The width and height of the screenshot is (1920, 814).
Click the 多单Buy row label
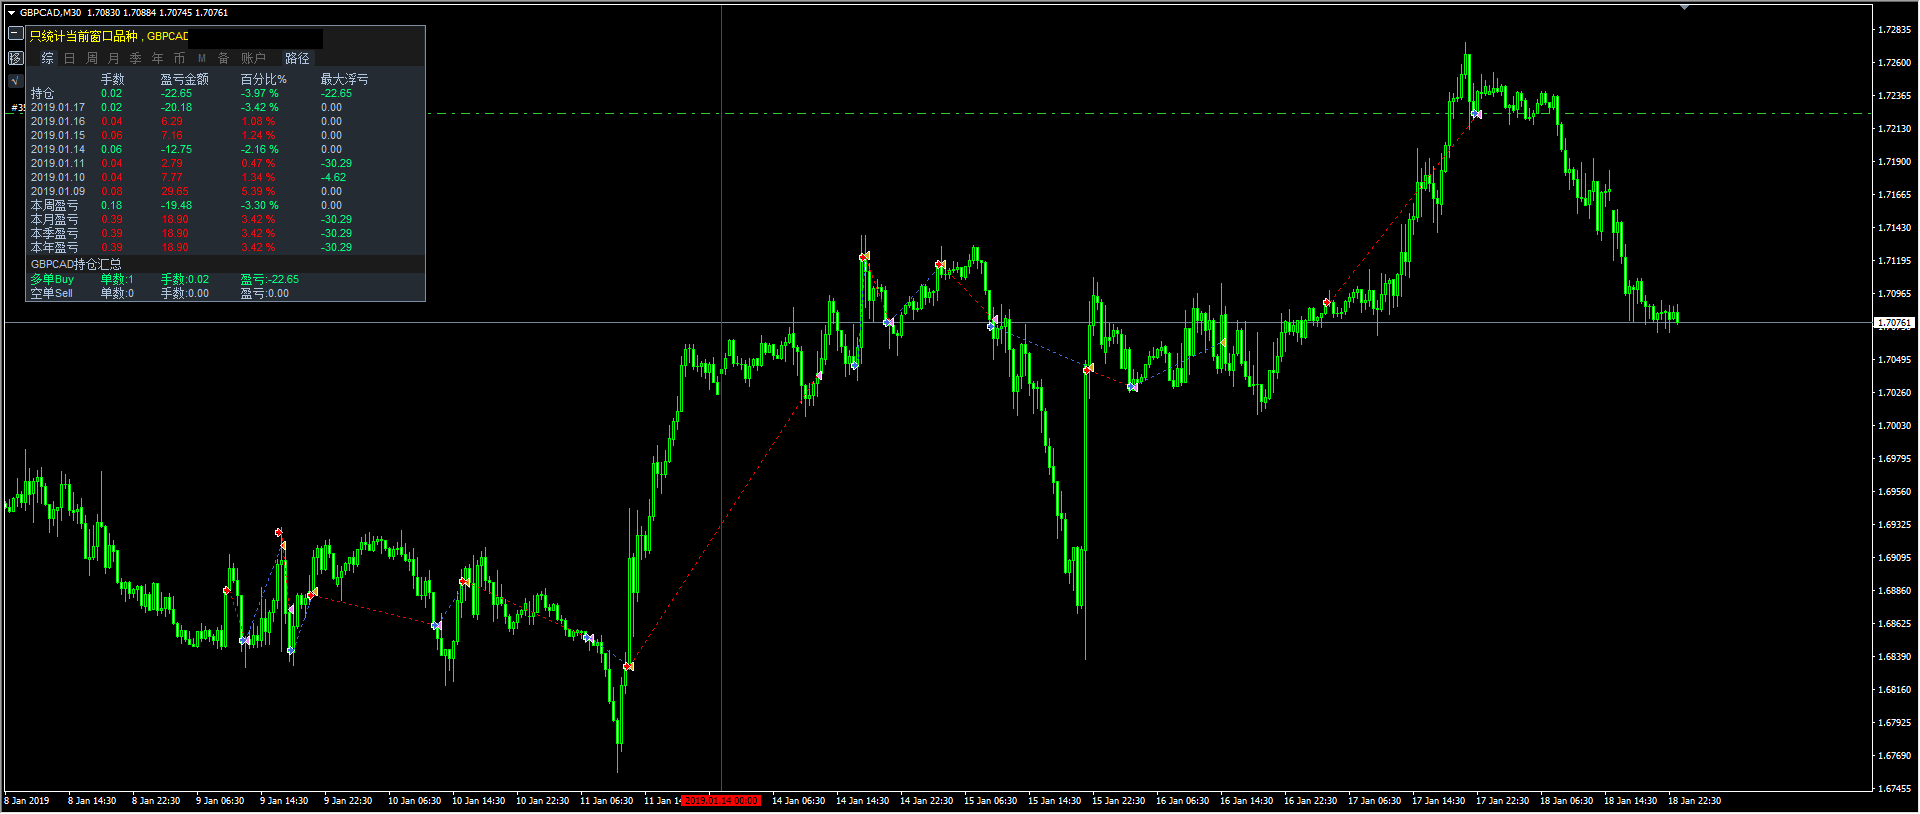pyautogui.click(x=52, y=279)
